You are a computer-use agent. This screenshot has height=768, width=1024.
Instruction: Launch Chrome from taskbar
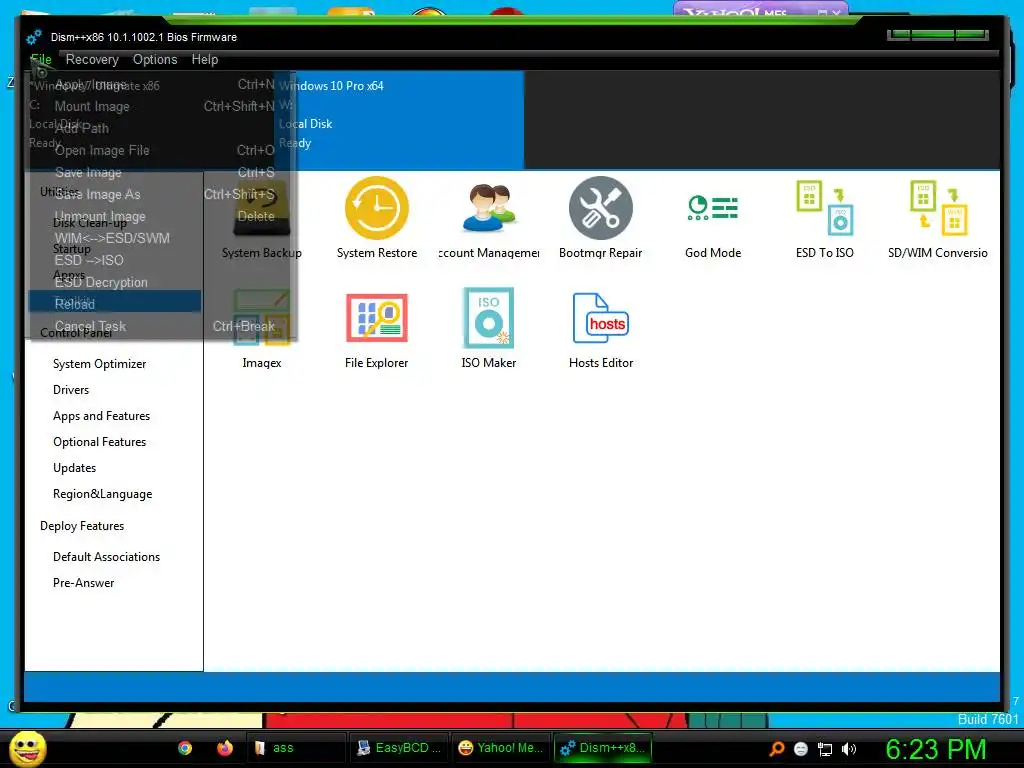pos(185,748)
